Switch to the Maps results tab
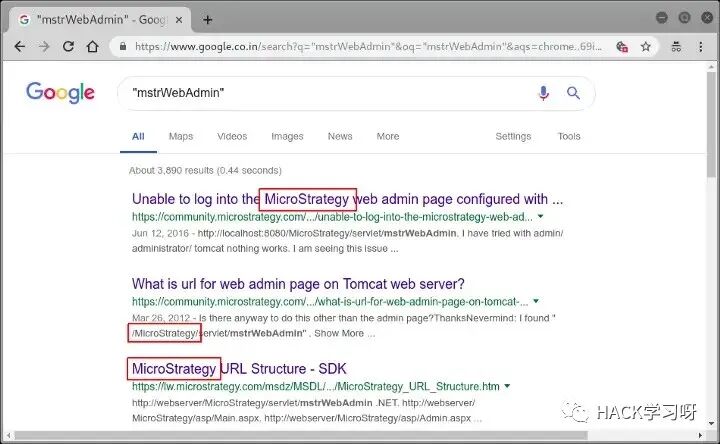 pyautogui.click(x=181, y=136)
